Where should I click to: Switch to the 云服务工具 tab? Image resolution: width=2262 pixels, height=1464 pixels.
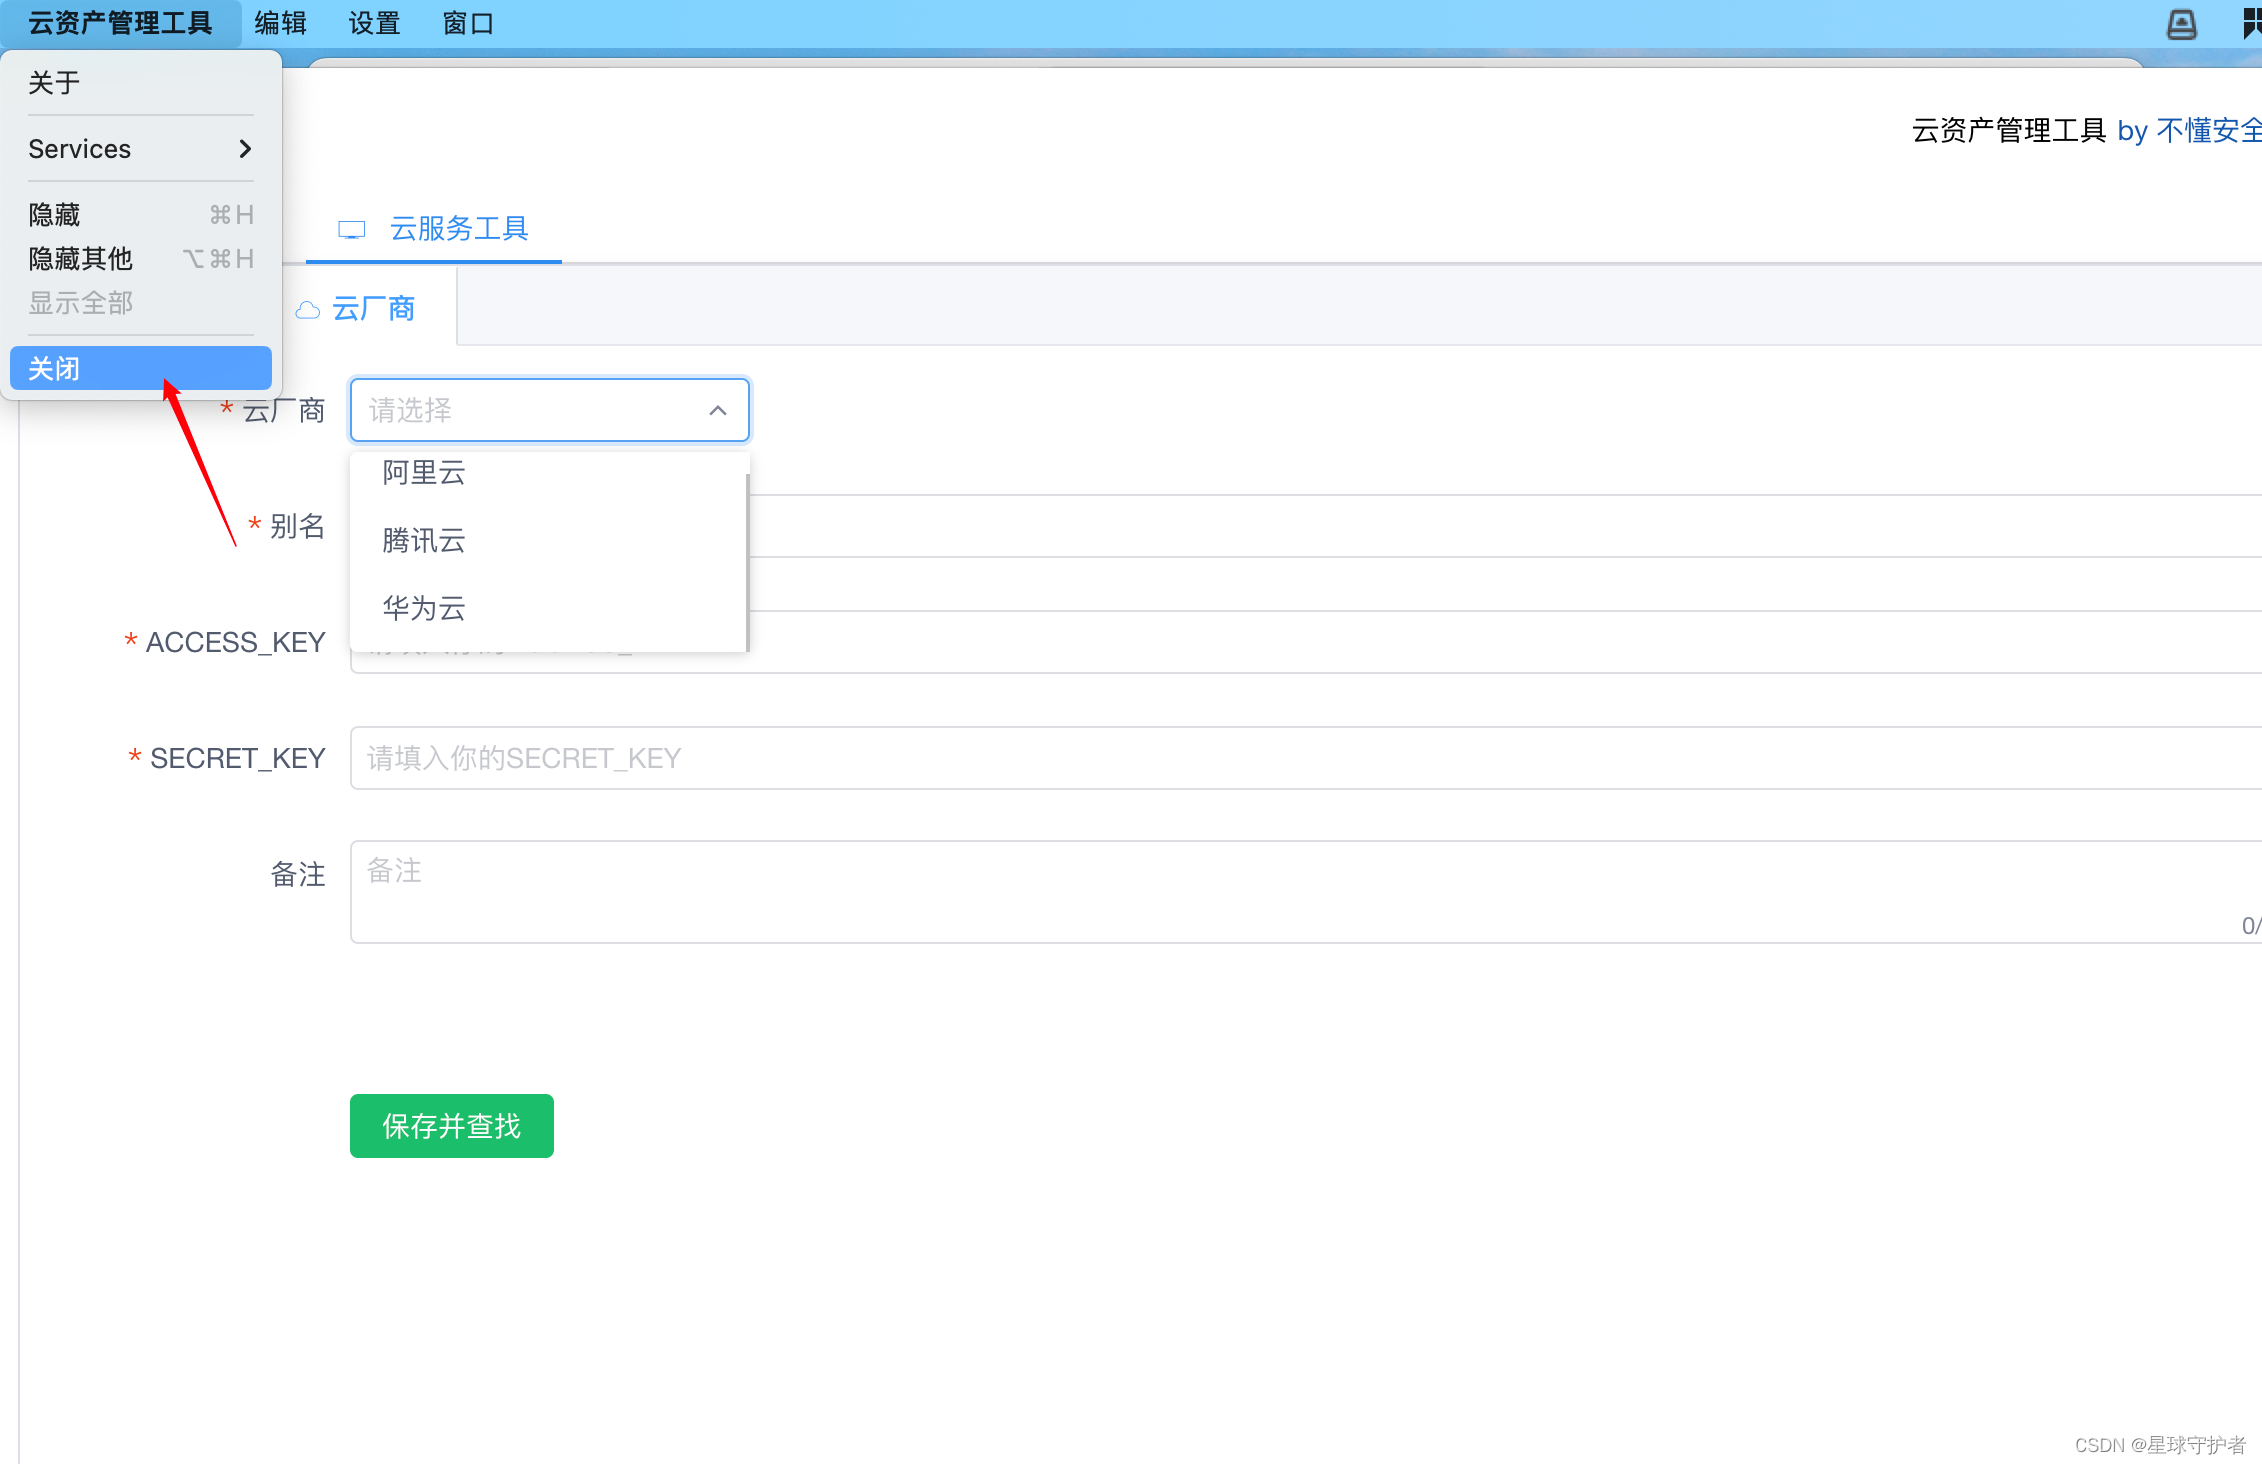(458, 229)
